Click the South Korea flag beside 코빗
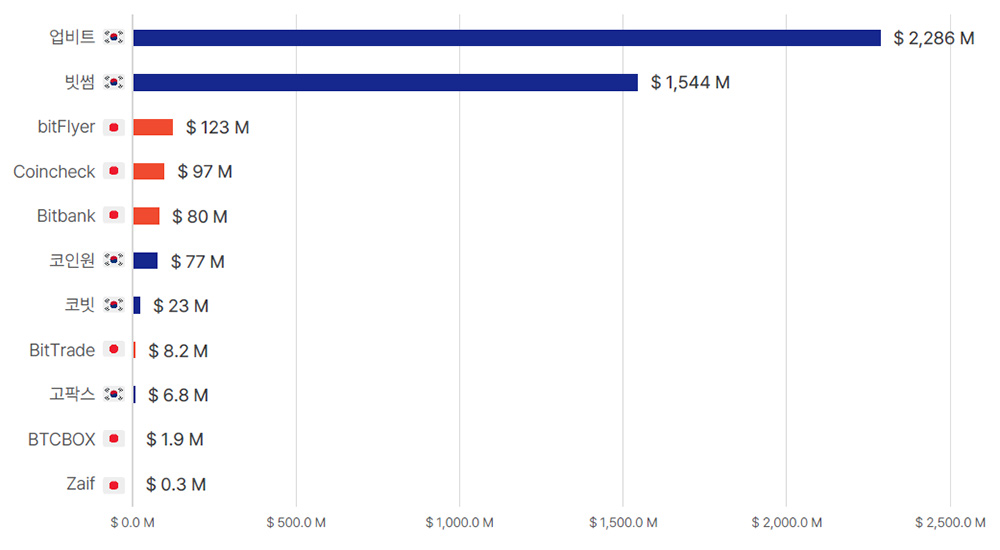The height and width of the screenshot is (550, 1000). [x=114, y=304]
